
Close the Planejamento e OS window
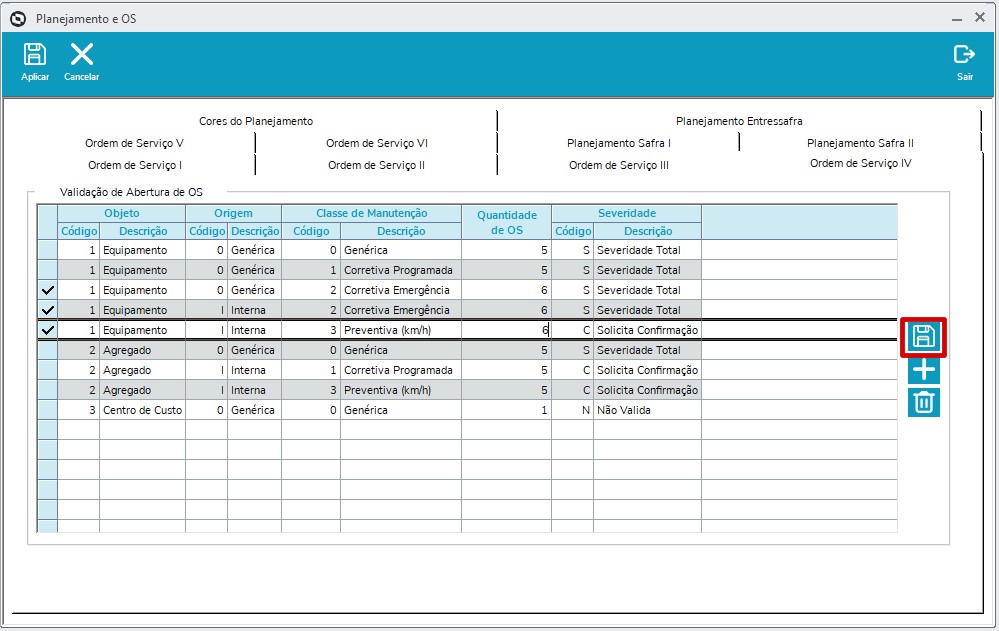[x=980, y=18]
